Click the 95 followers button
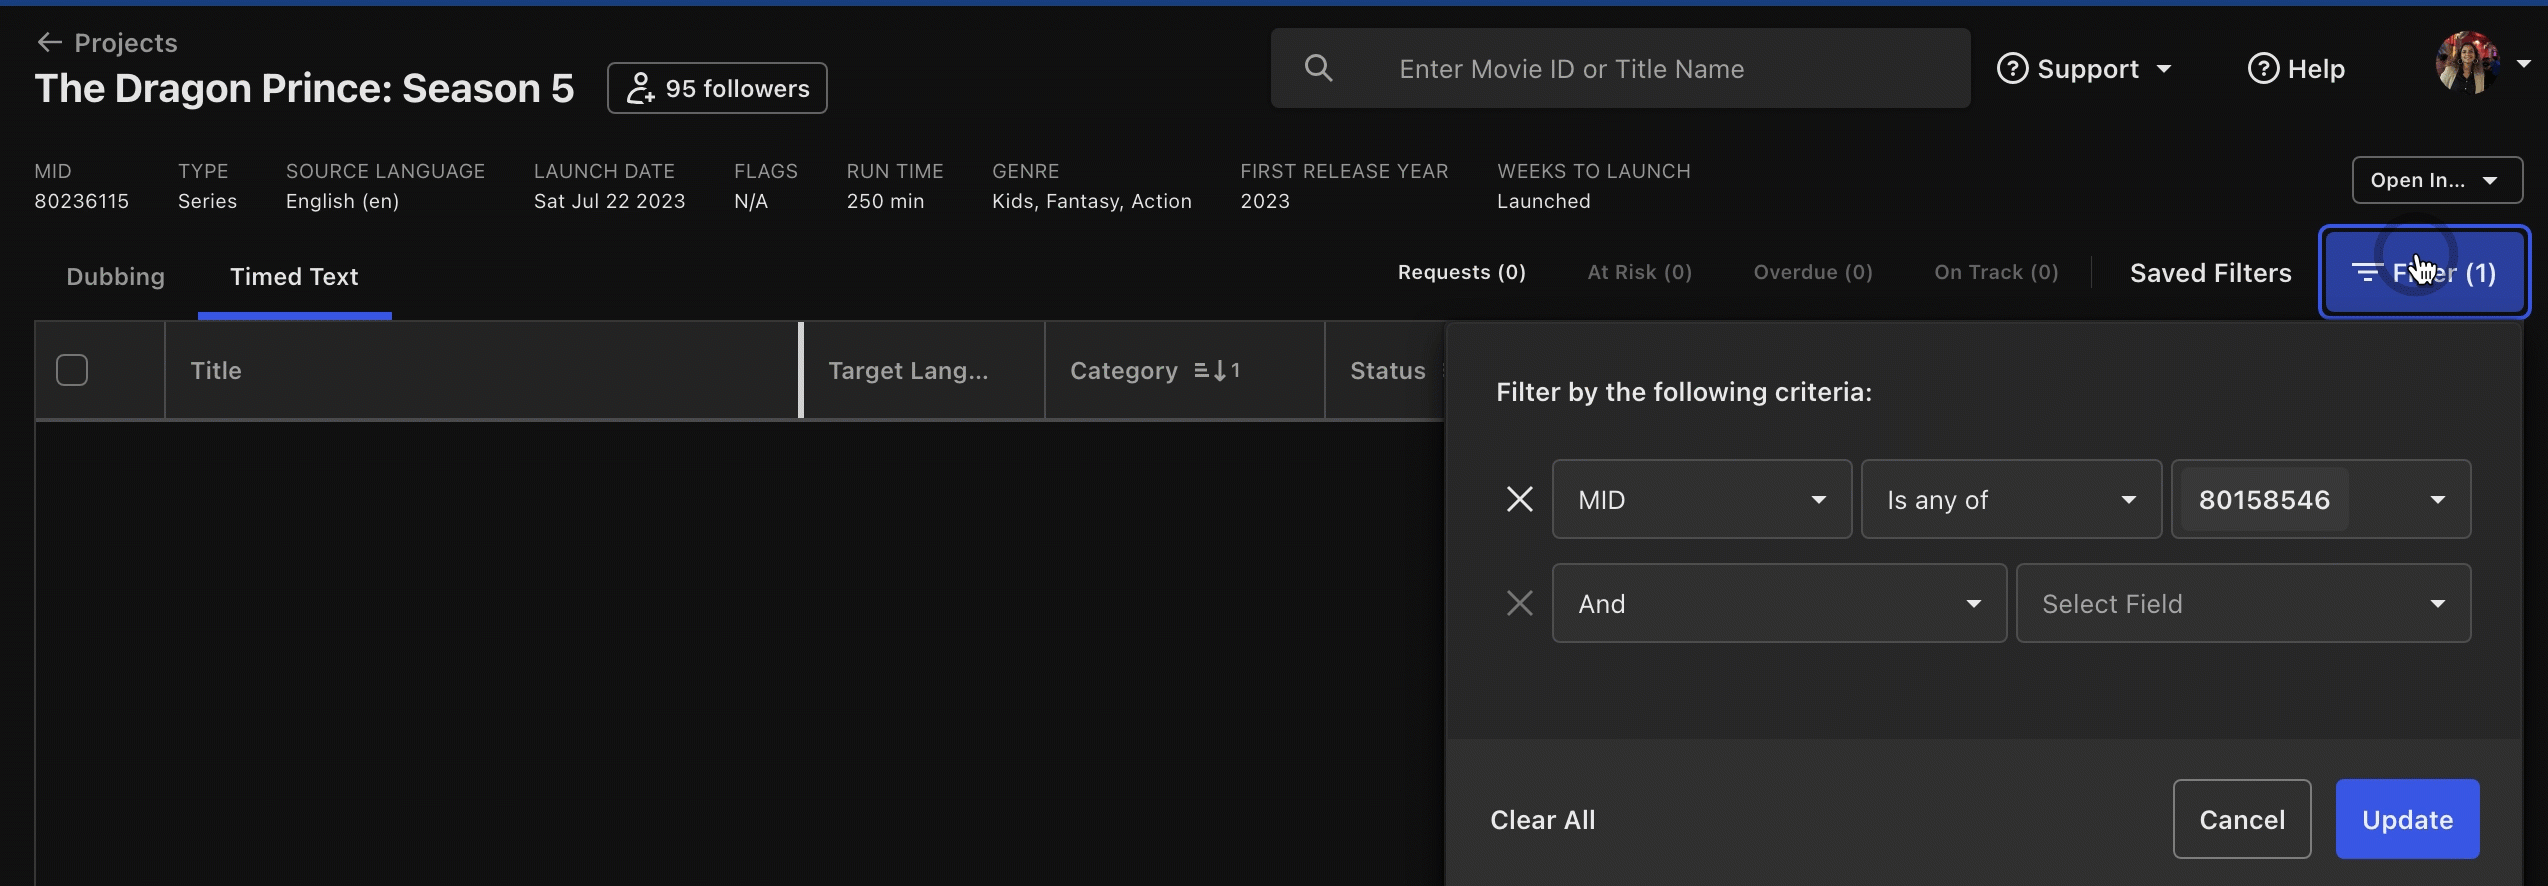 [x=717, y=88]
